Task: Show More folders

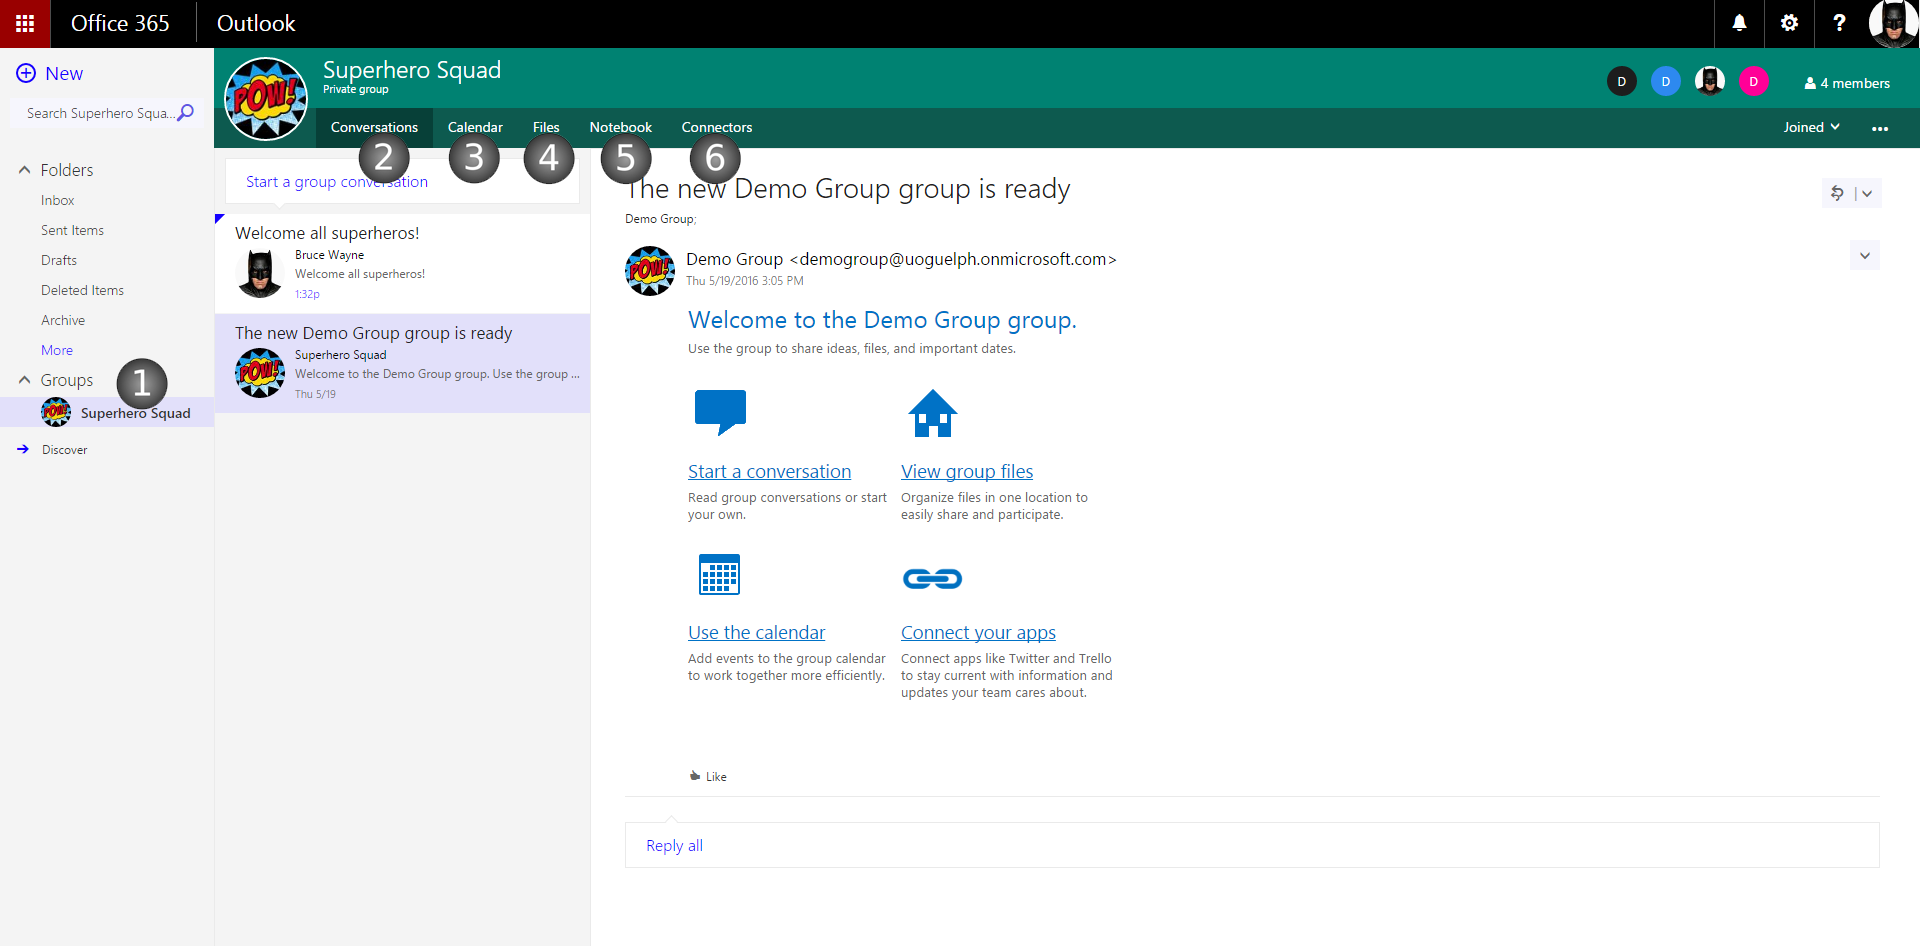Action: click(57, 350)
